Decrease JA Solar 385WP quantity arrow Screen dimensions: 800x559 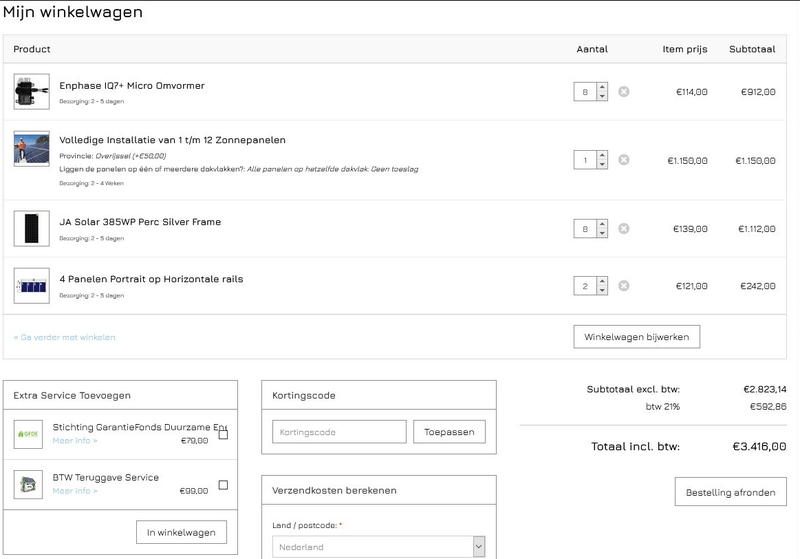[602, 233]
